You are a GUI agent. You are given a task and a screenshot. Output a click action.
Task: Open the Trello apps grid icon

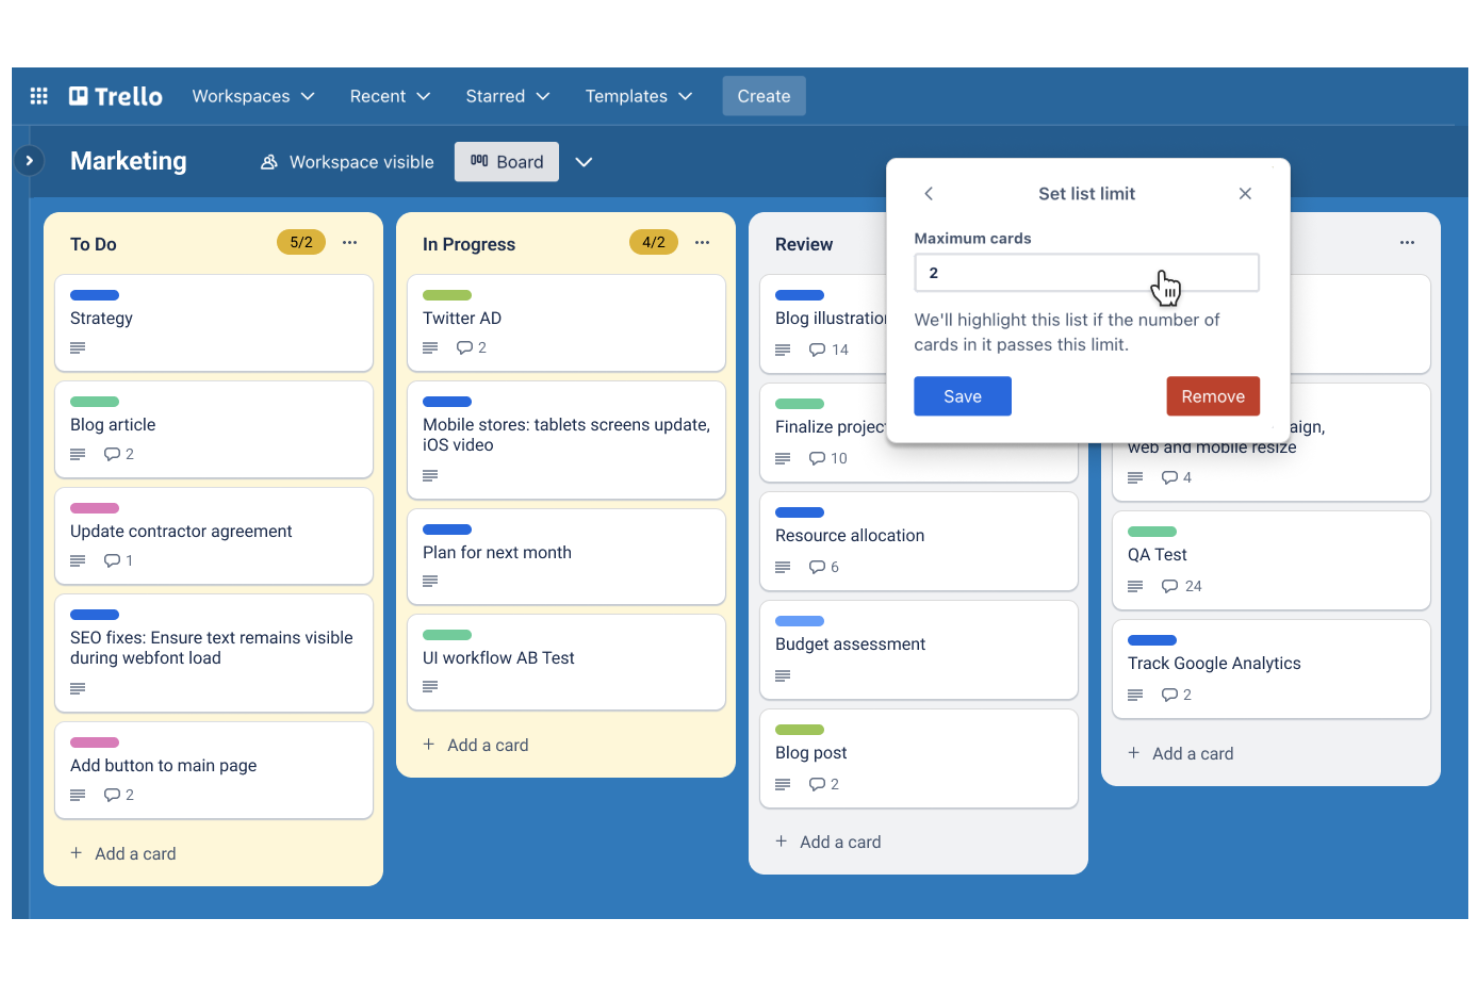tap(38, 95)
